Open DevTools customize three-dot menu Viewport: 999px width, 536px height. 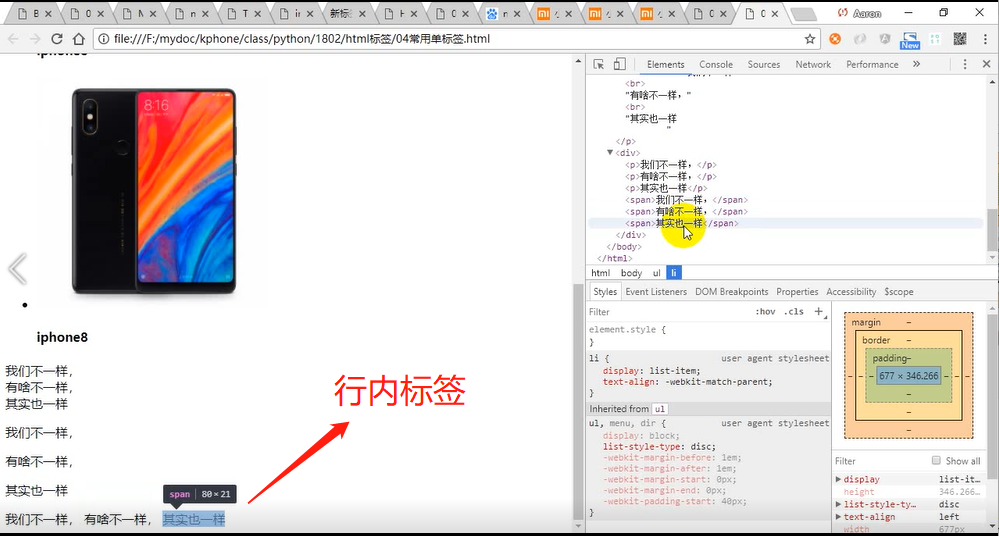965,64
